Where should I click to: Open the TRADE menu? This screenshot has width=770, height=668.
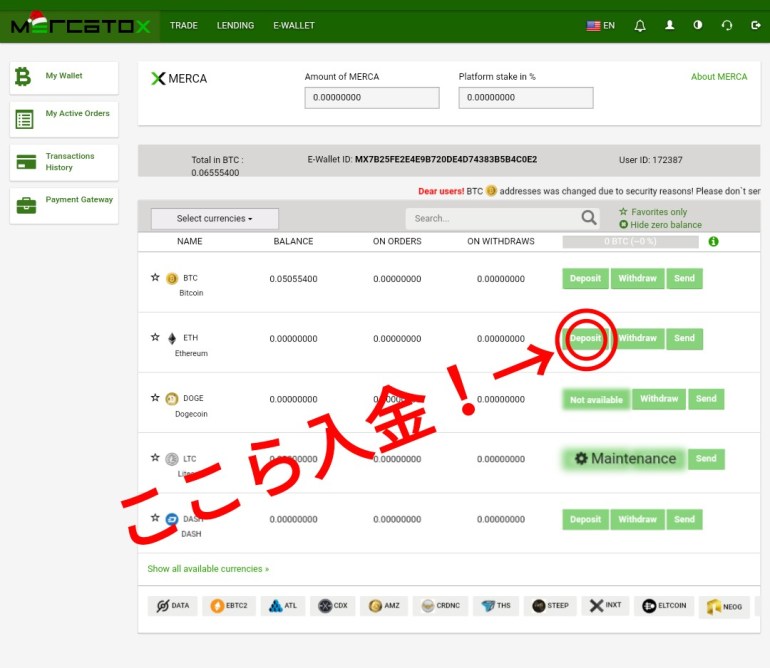184,25
